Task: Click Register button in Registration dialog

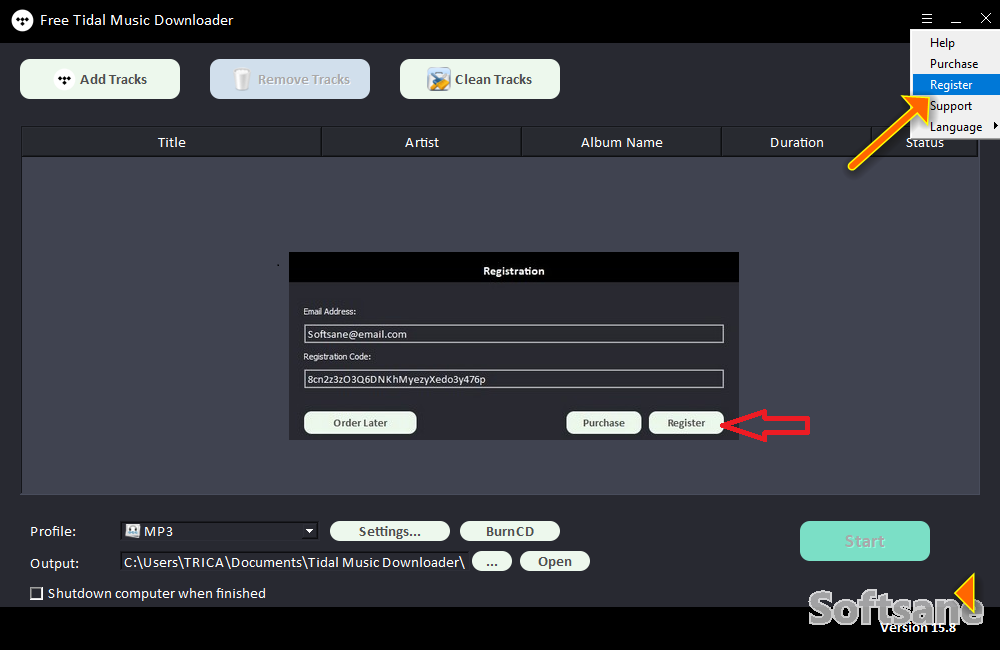Action: point(686,423)
